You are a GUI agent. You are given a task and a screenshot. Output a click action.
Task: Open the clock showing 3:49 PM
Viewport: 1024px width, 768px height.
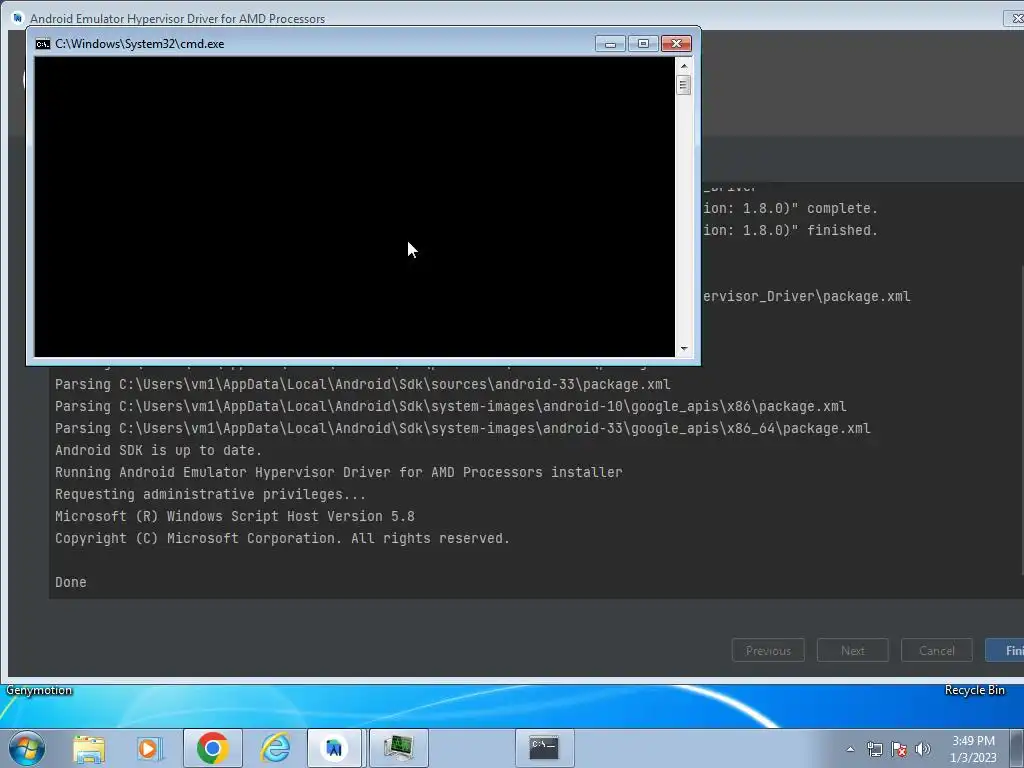pyautogui.click(x=973, y=748)
